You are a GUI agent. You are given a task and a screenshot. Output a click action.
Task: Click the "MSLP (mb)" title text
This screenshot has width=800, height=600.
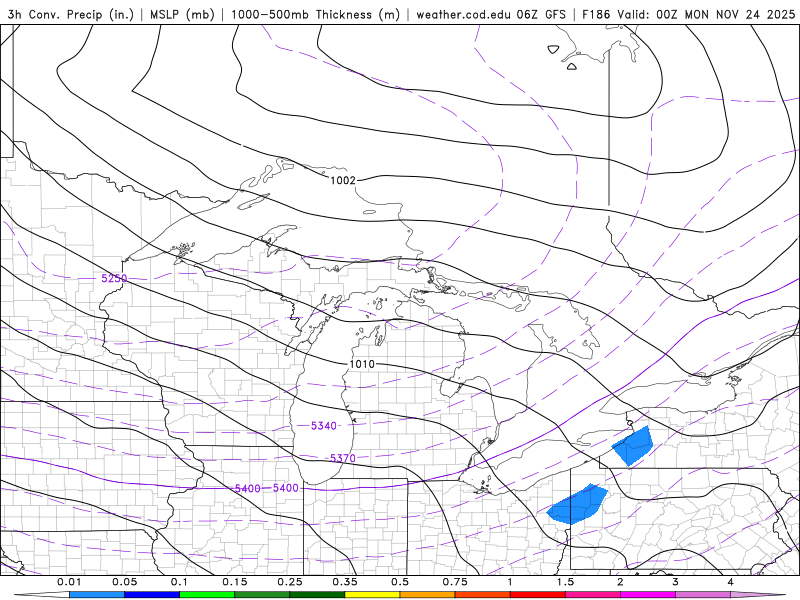[x=182, y=14]
